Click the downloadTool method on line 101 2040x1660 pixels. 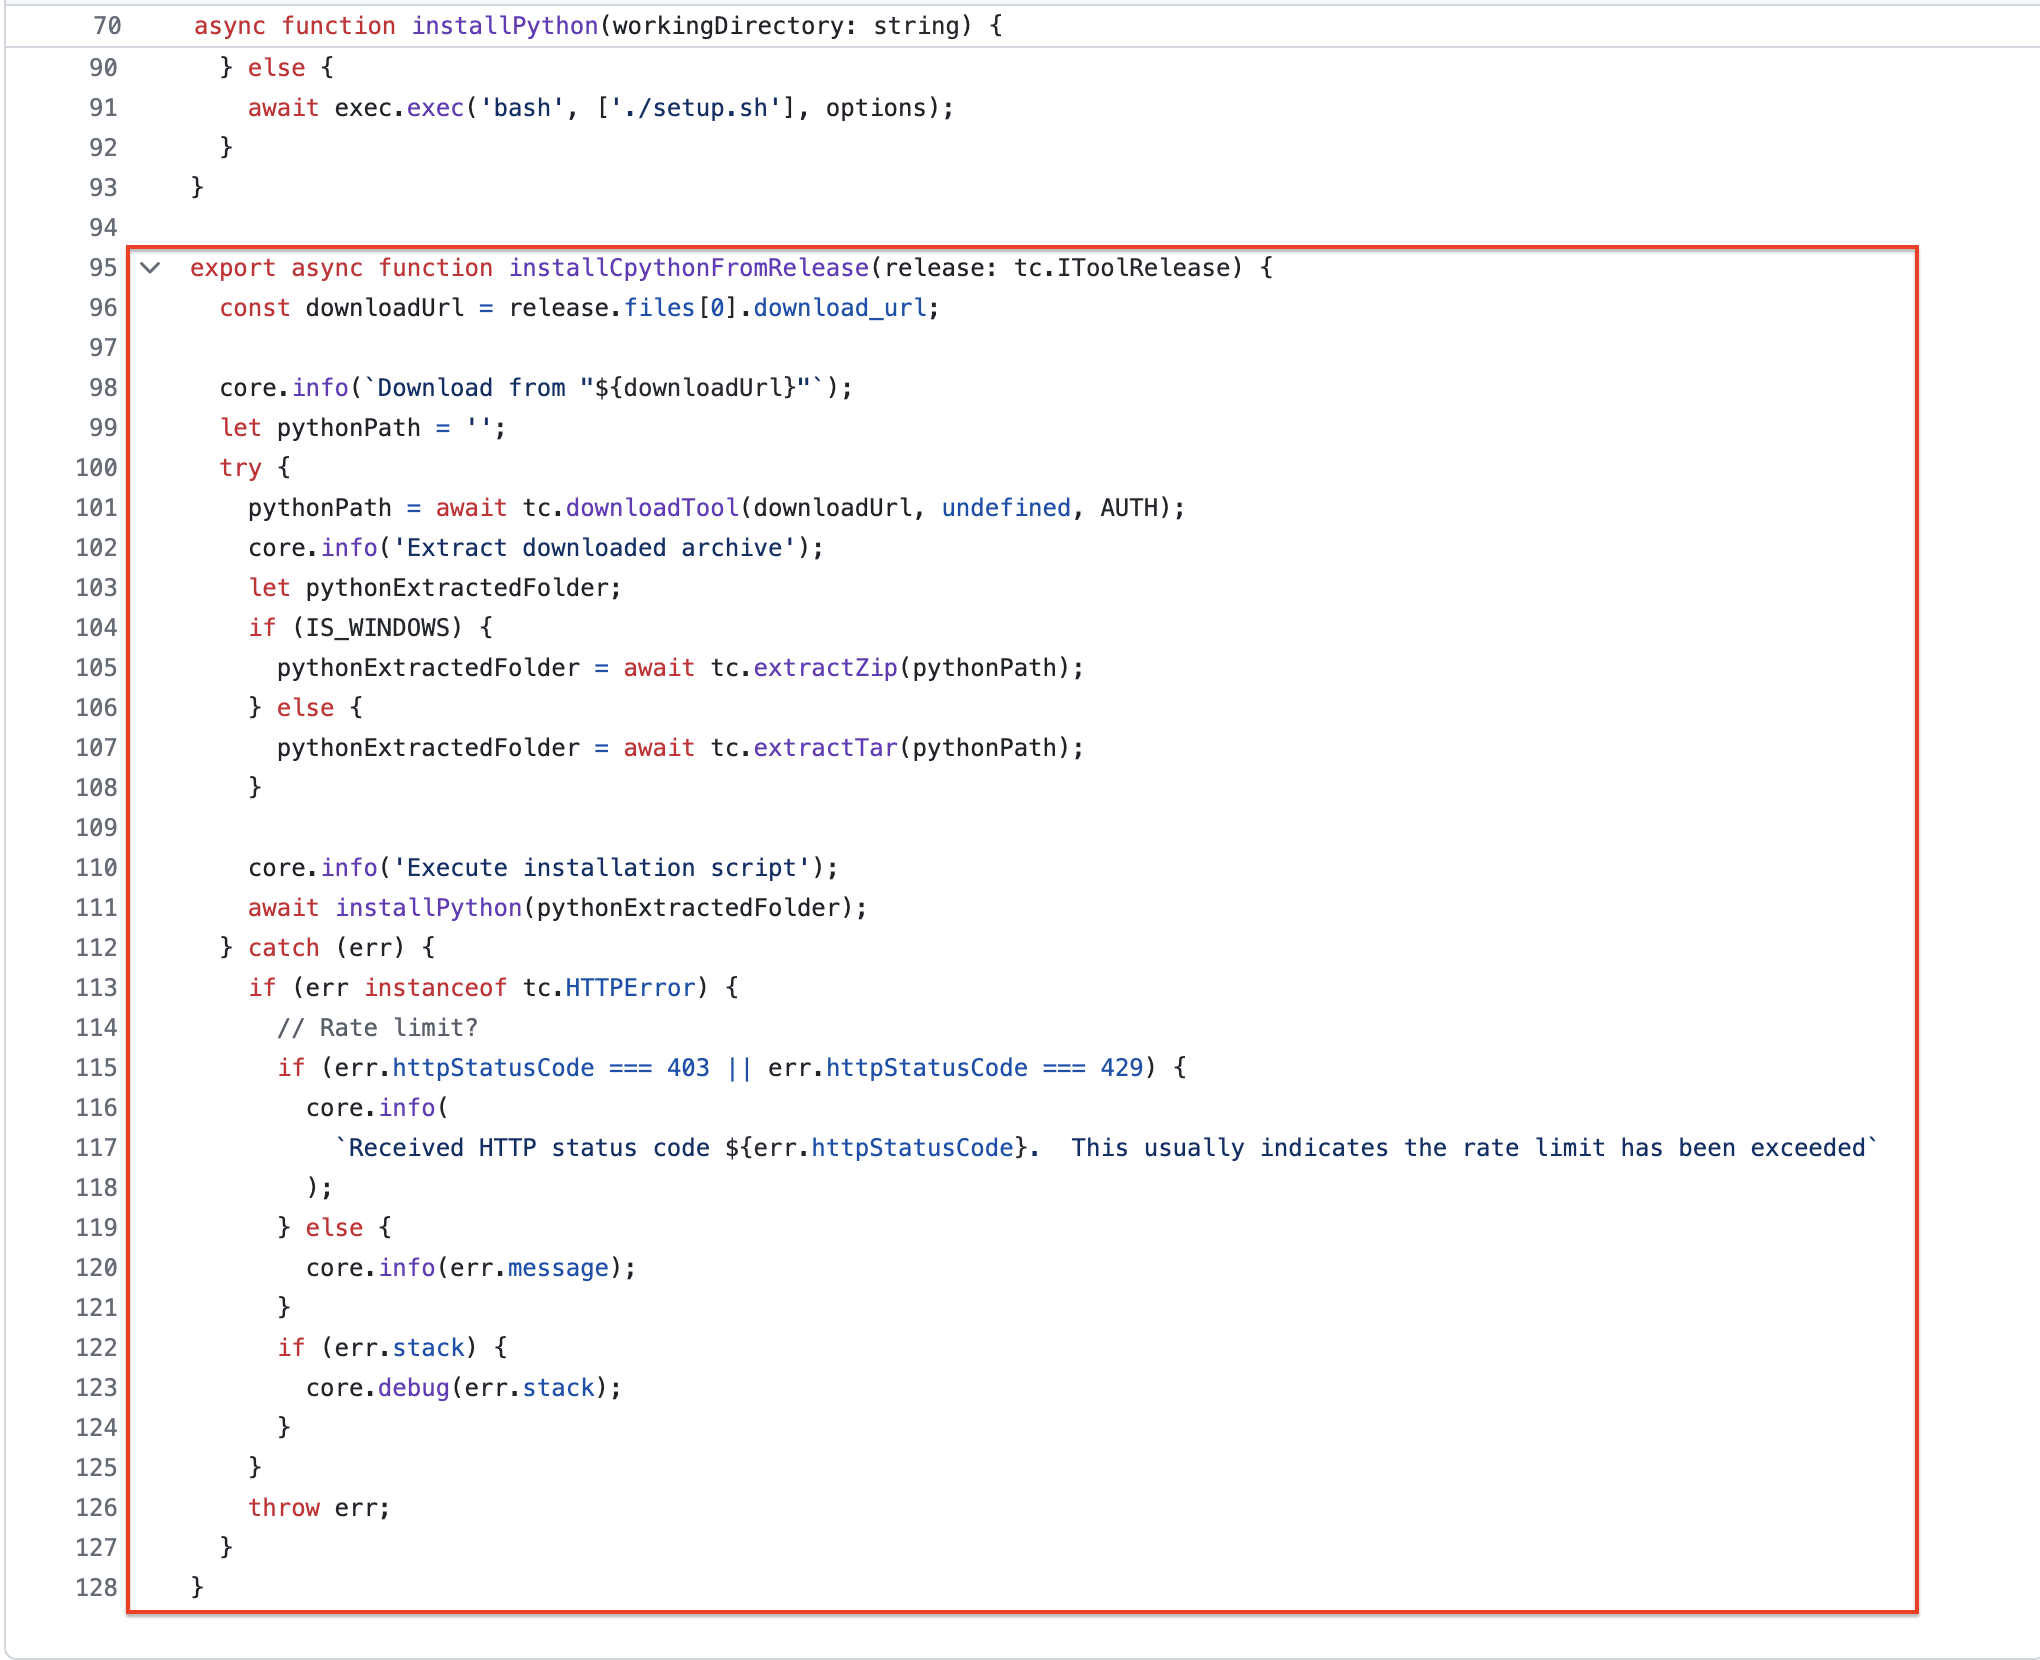[651, 508]
